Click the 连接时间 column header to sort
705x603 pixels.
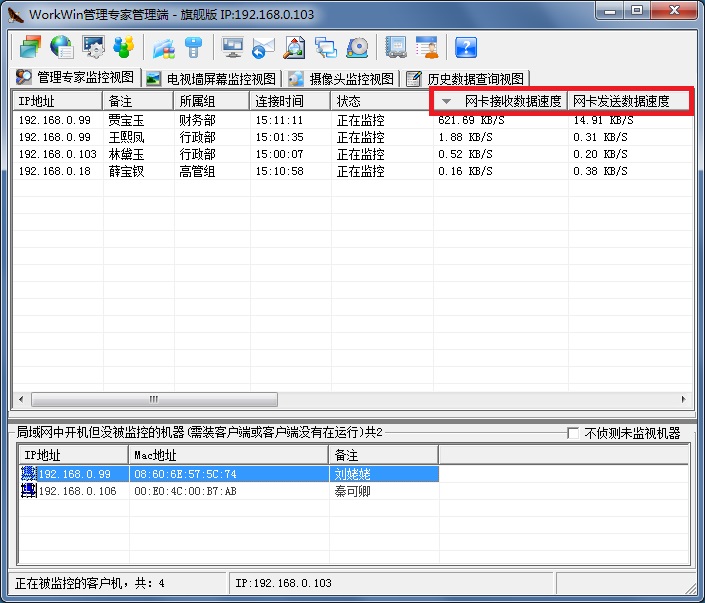[290, 101]
